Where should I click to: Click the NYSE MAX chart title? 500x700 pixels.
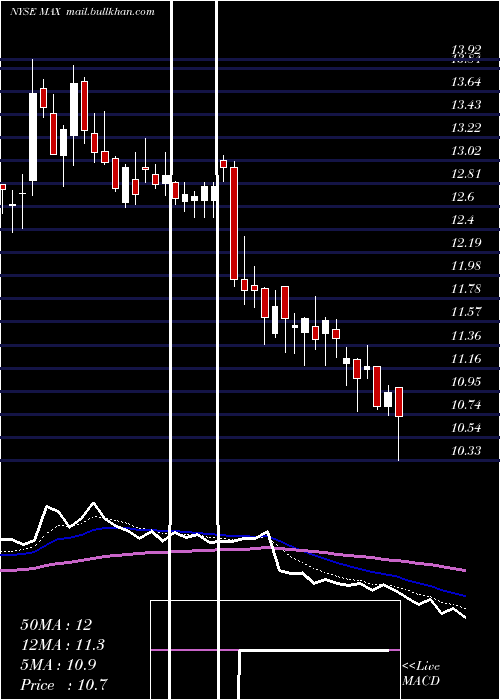click(82, 12)
